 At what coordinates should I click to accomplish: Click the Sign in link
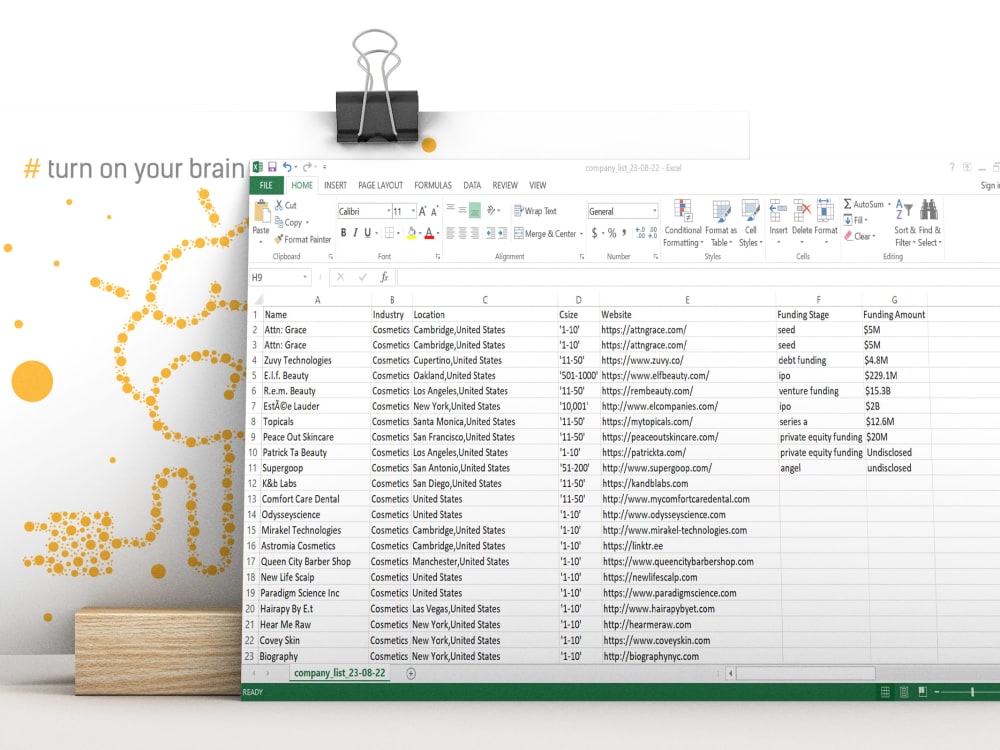990,185
